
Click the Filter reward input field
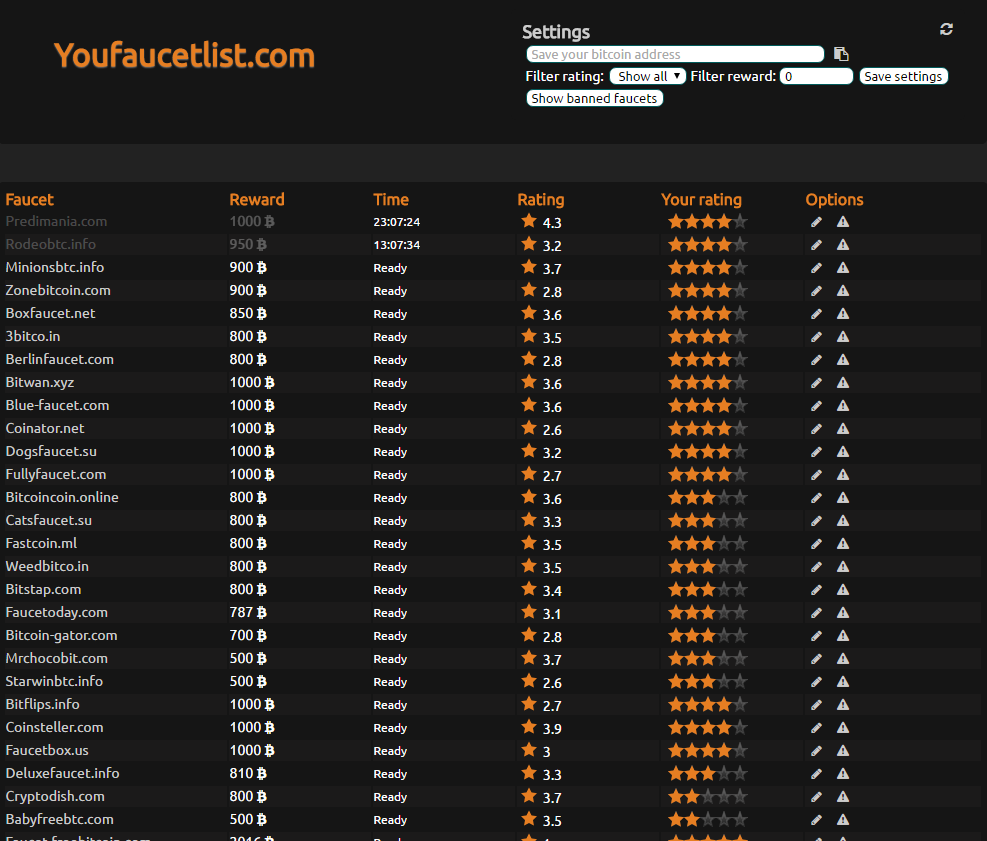[816, 76]
